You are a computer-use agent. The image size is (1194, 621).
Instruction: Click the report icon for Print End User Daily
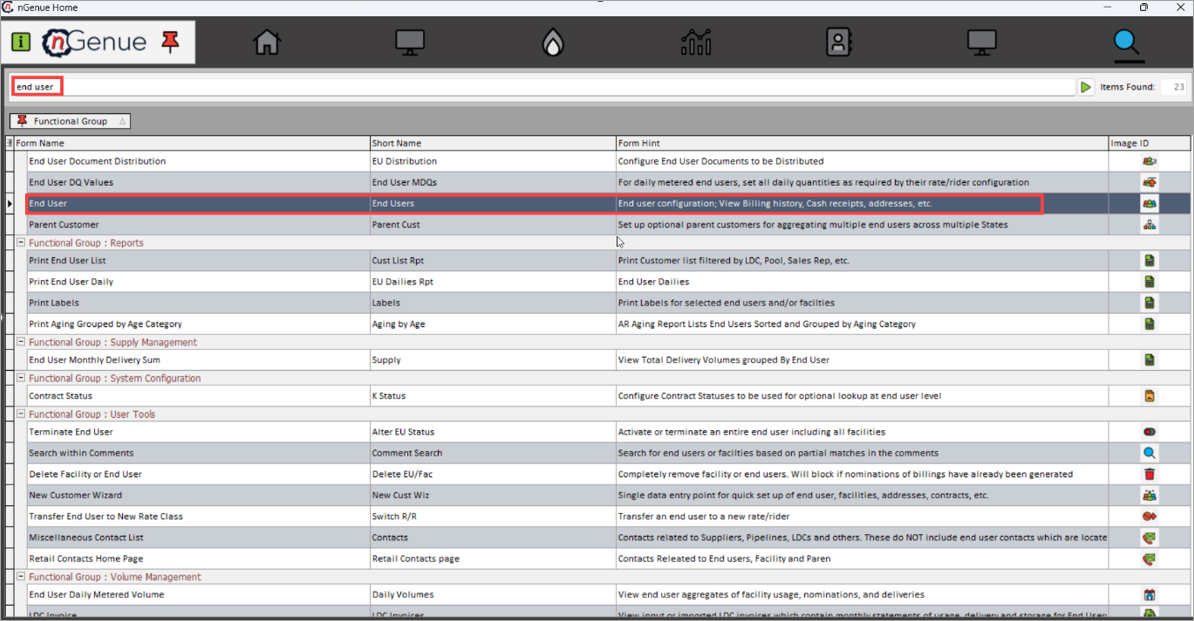[x=1149, y=282]
